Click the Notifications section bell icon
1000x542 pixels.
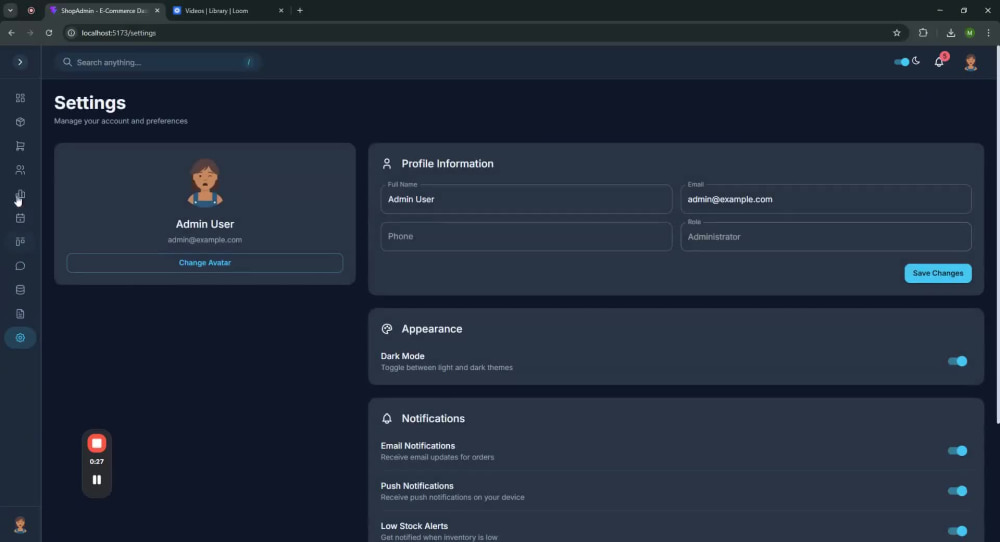[386, 418]
